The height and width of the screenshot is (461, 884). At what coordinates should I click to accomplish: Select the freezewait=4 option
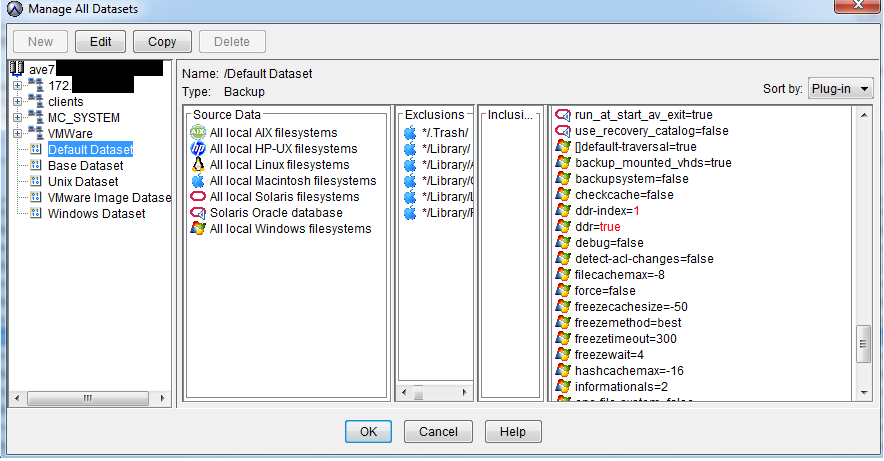[x=609, y=354]
